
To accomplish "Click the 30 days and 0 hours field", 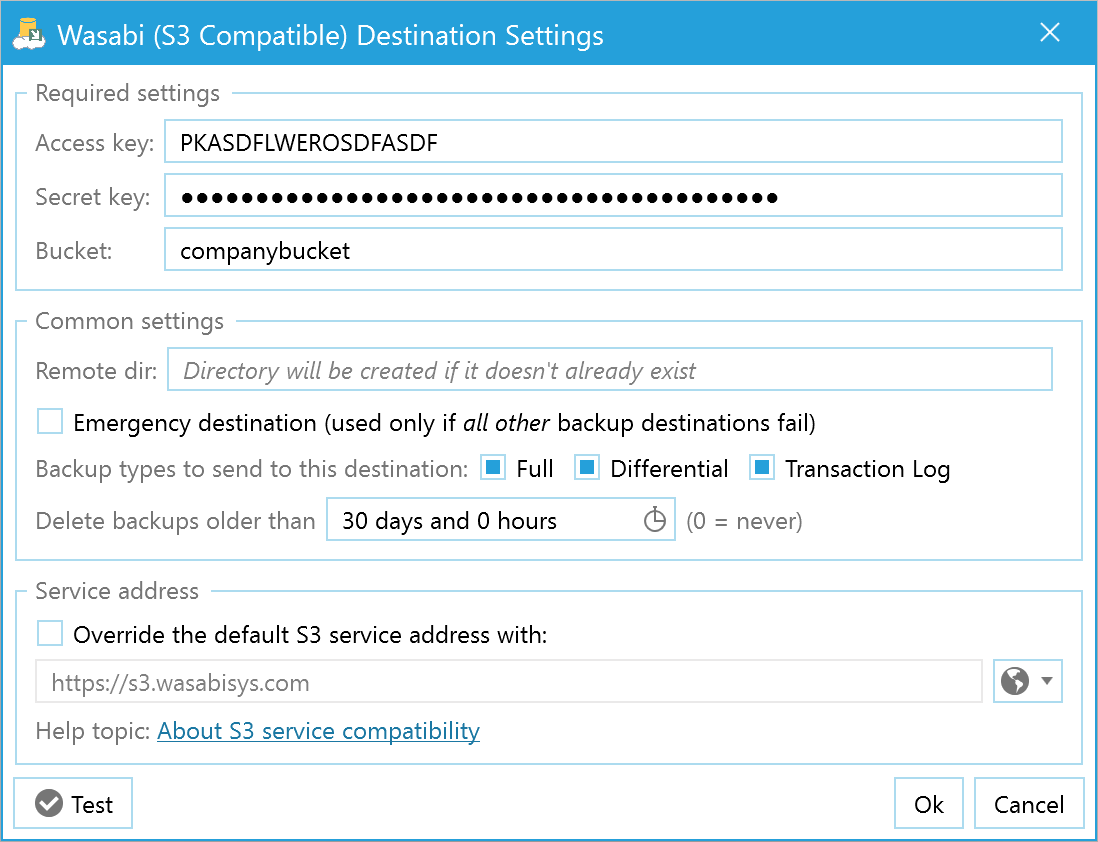I will pyautogui.click(x=501, y=520).
